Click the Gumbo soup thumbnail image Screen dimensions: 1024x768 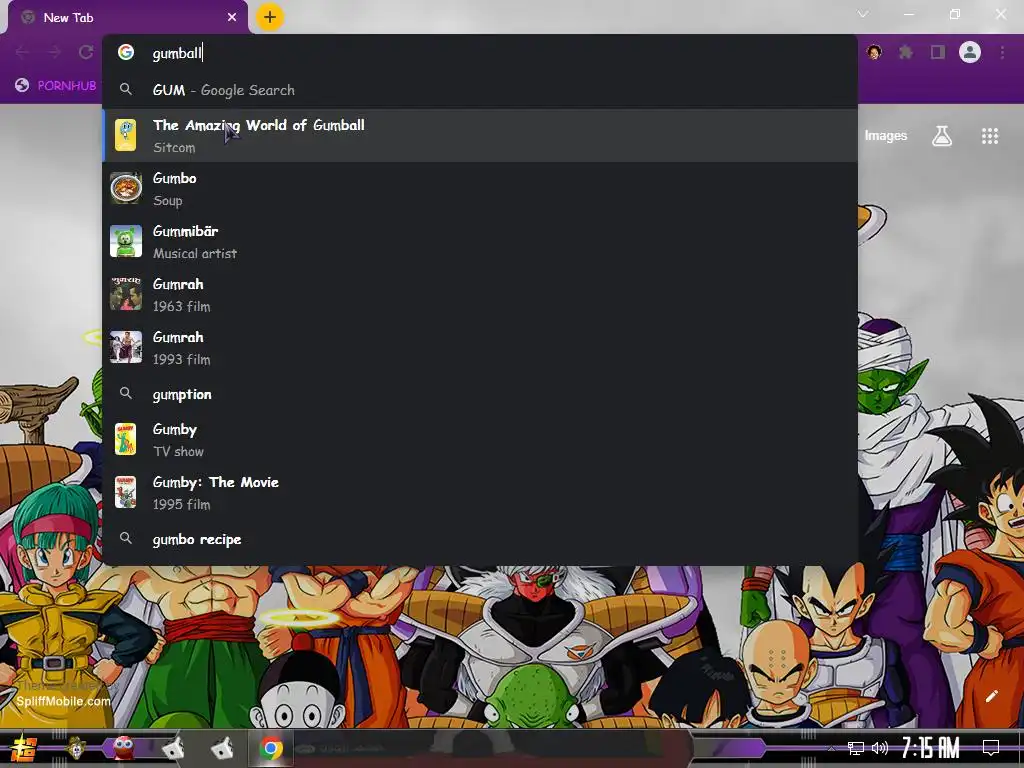[x=125, y=188]
